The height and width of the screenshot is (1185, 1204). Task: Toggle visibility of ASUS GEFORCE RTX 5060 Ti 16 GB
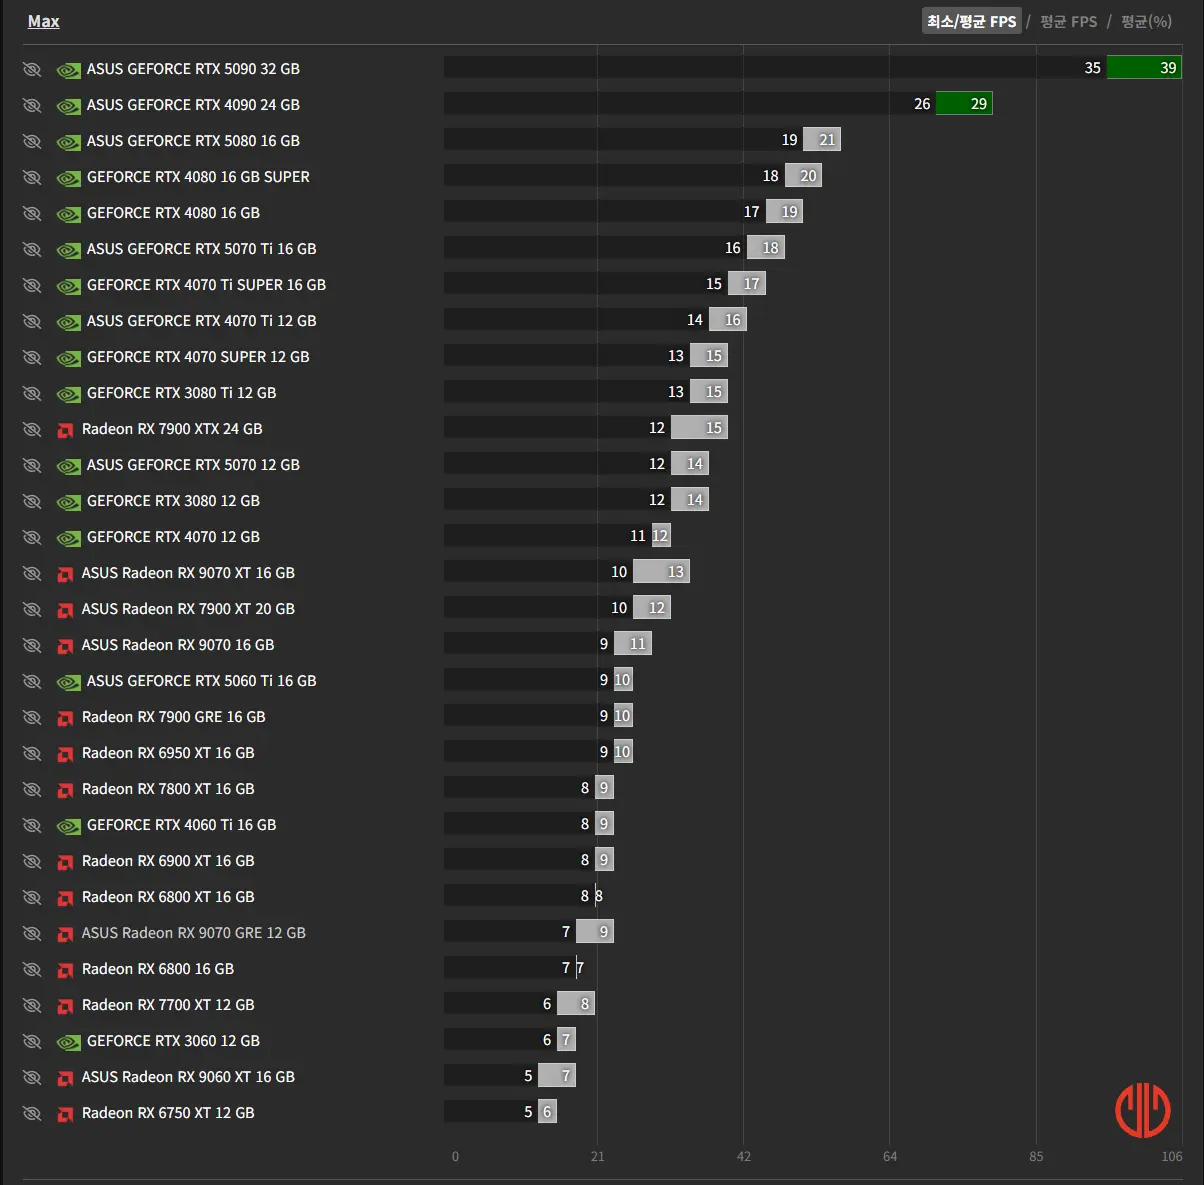(32, 681)
